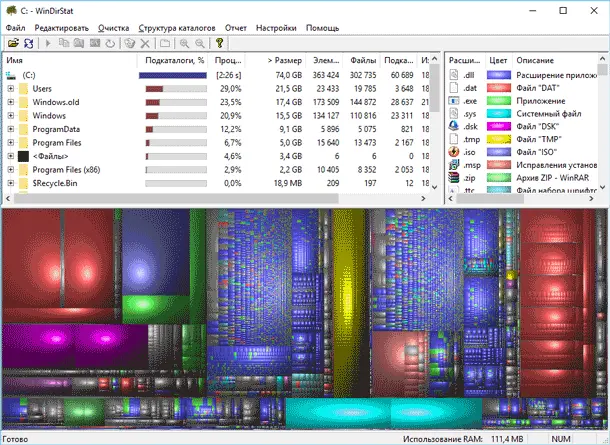Open the Помощь menu

323,28
